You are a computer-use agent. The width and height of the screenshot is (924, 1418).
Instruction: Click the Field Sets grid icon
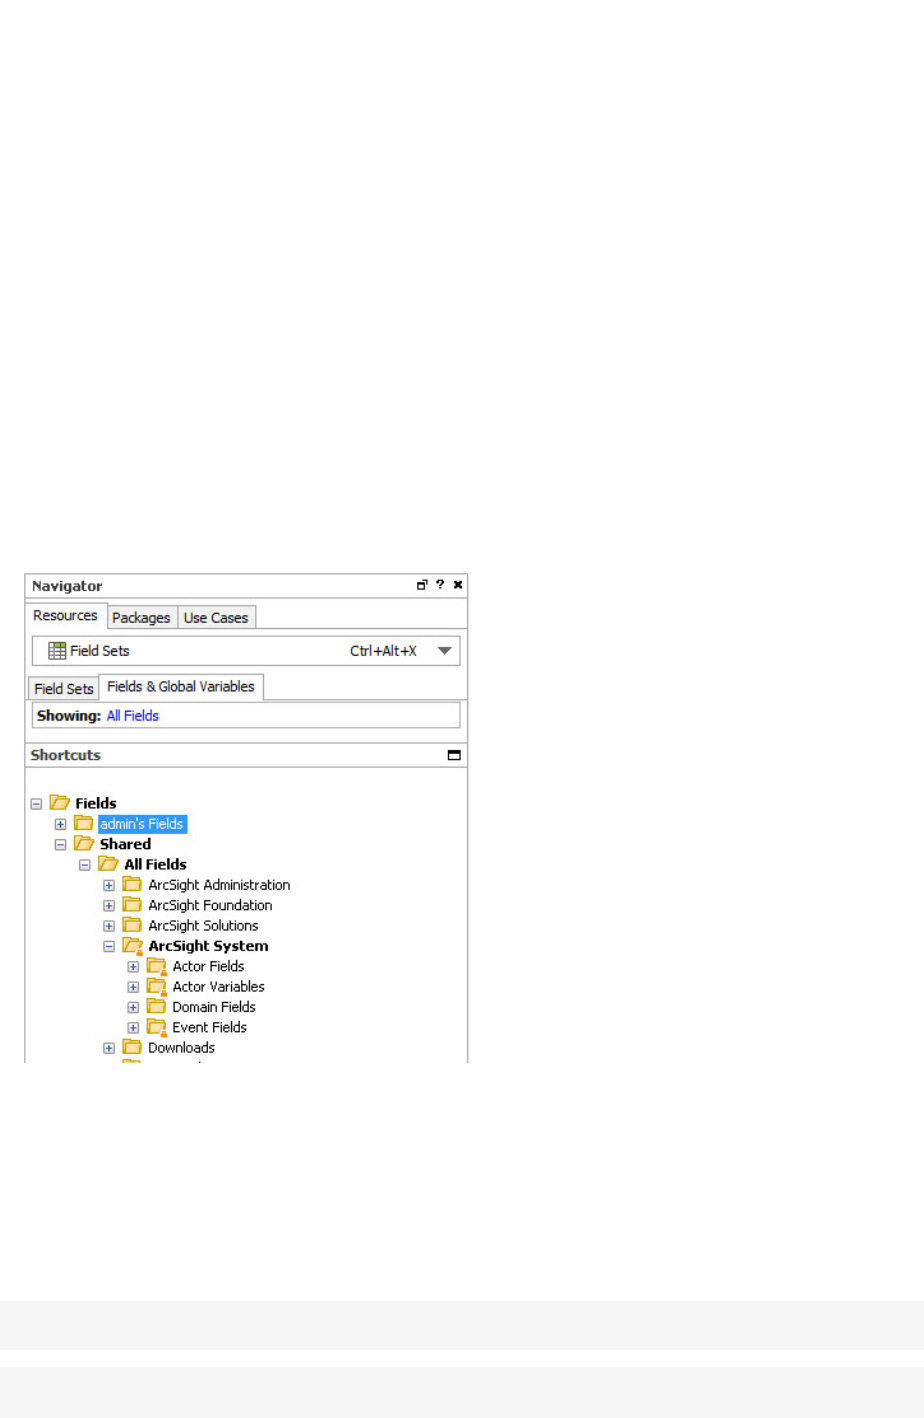click(x=57, y=651)
